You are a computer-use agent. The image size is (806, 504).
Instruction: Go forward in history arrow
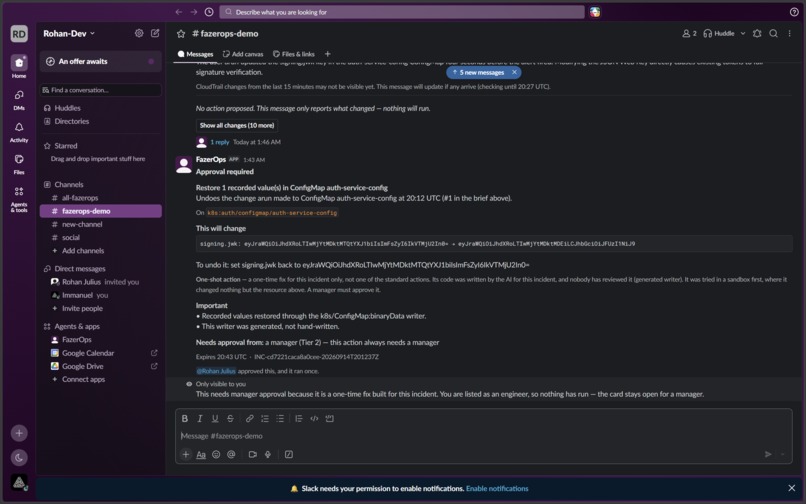(x=194, y=12)
